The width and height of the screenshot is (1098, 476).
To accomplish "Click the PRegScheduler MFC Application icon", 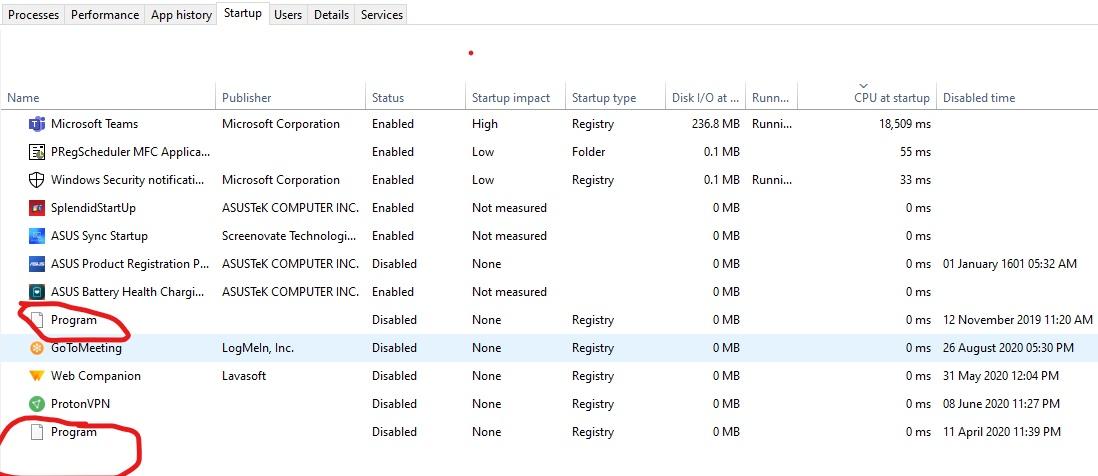I will tap(36, 152).
